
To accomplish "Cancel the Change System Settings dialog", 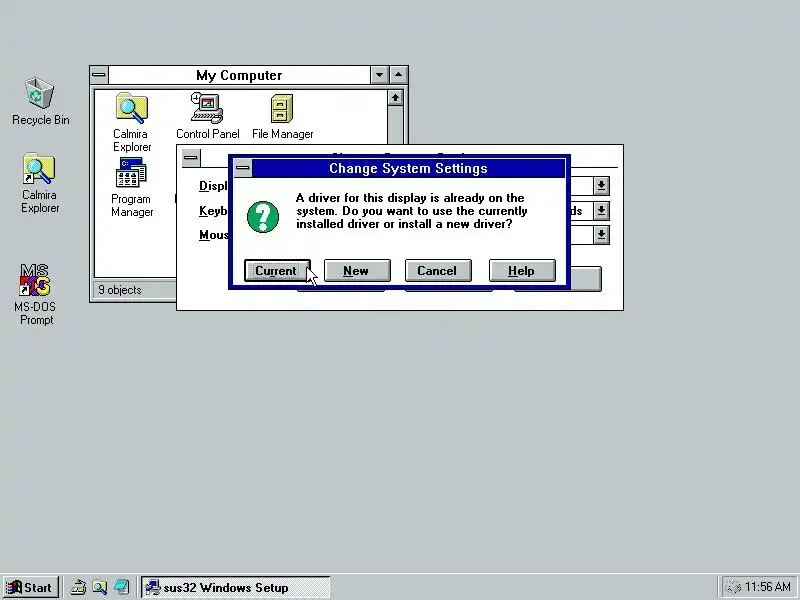I will [438, 270].
